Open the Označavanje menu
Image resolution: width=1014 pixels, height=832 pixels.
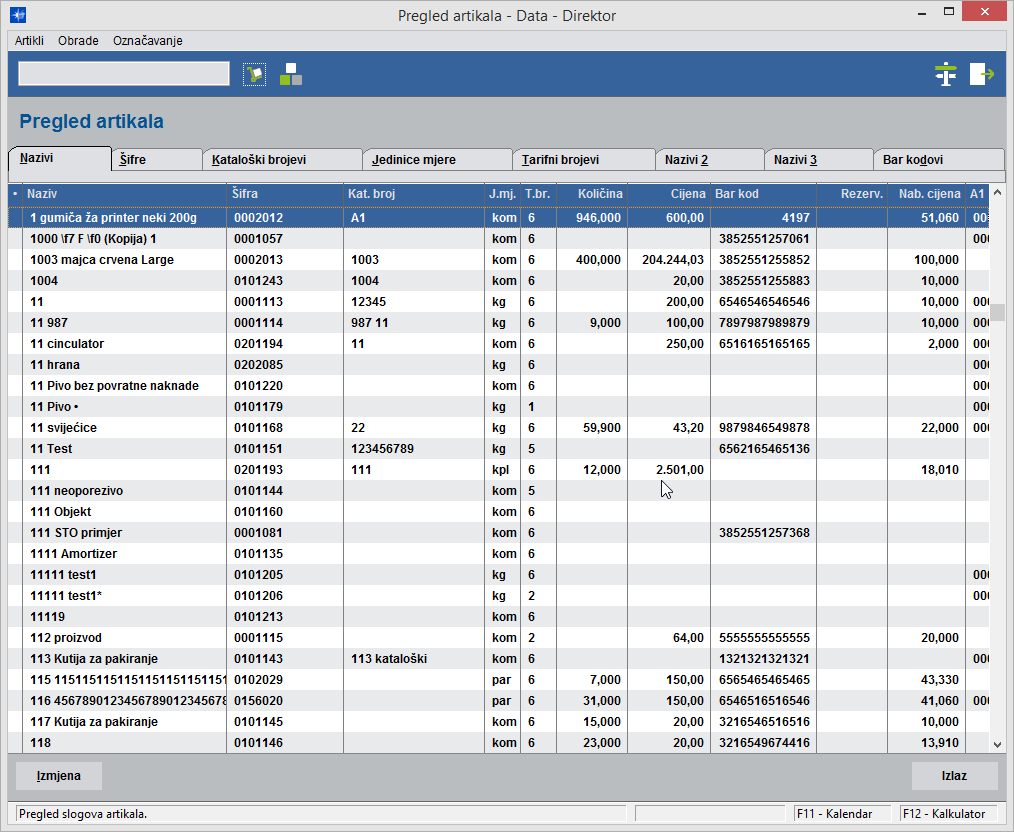click(147, 41)
